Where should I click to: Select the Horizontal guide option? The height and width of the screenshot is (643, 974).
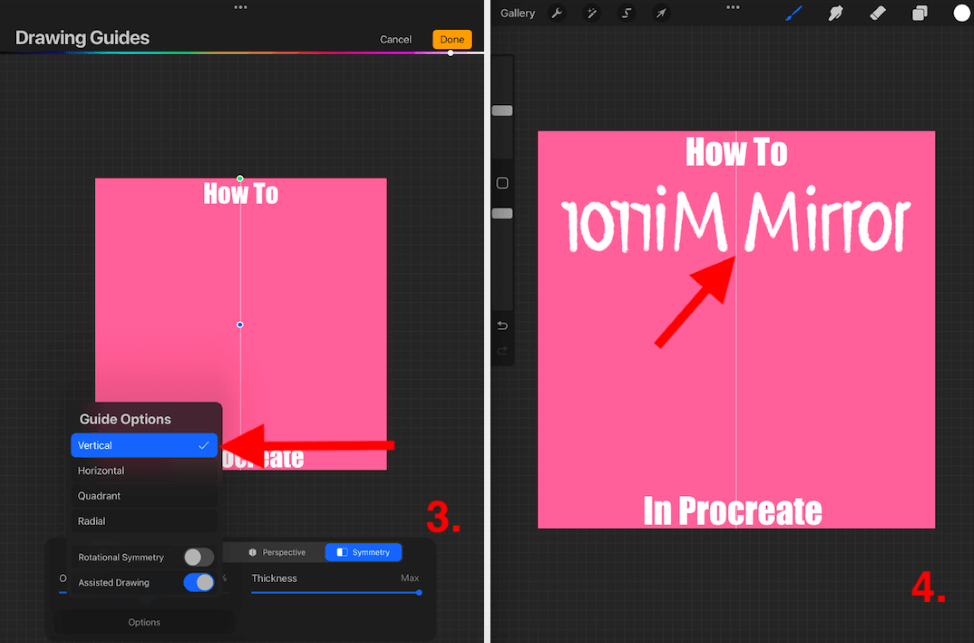(144, 471)
